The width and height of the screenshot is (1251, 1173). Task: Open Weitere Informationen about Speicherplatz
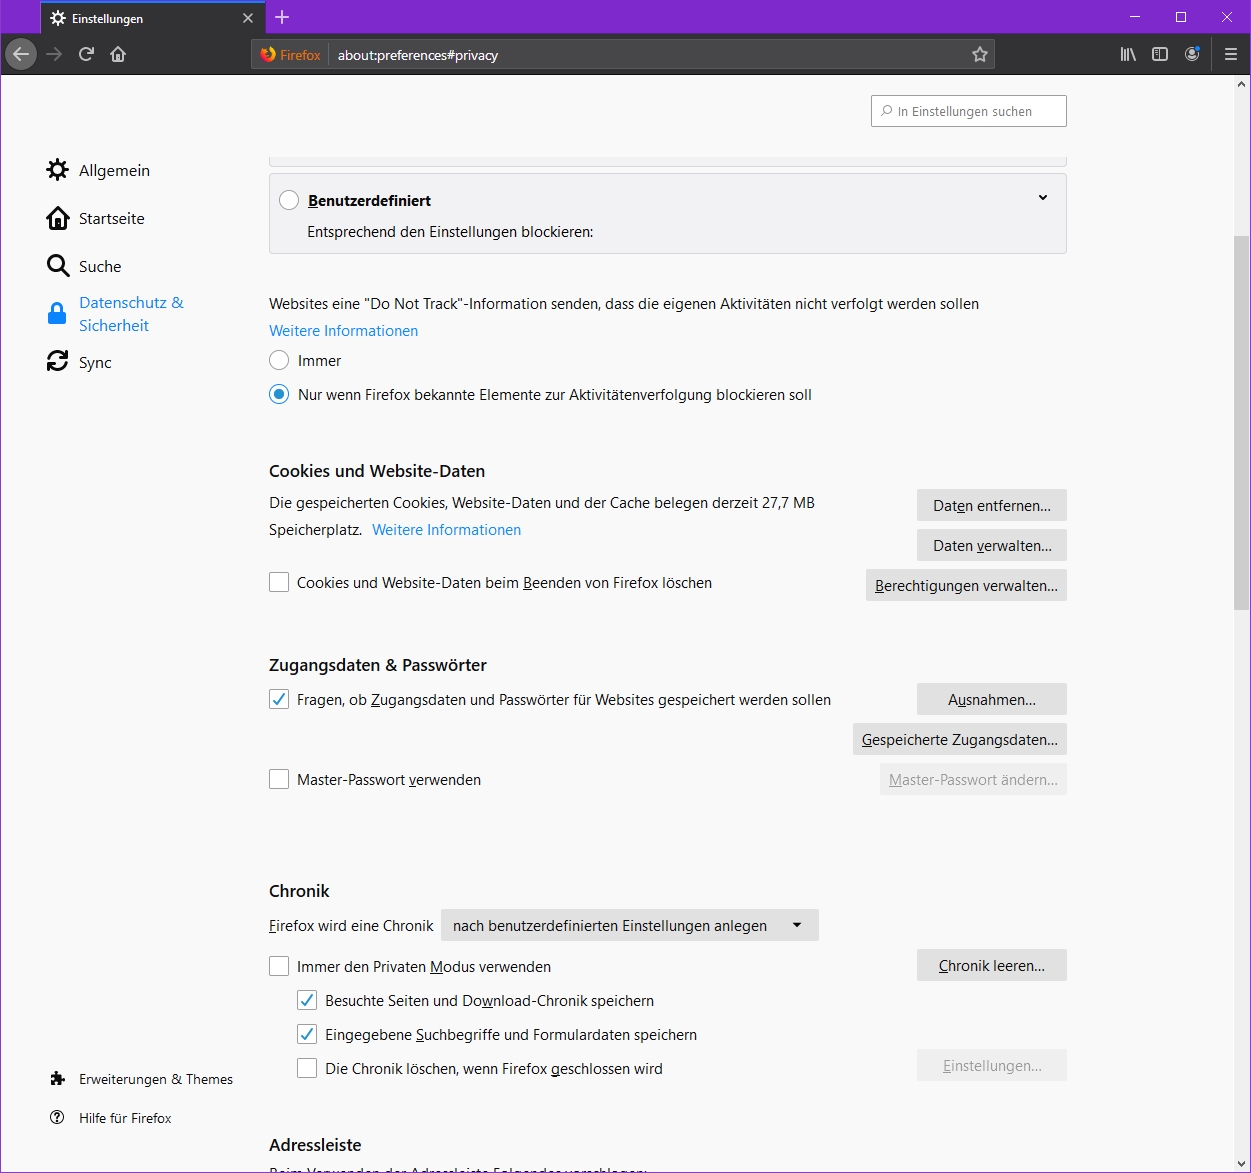tap(446, 530)
